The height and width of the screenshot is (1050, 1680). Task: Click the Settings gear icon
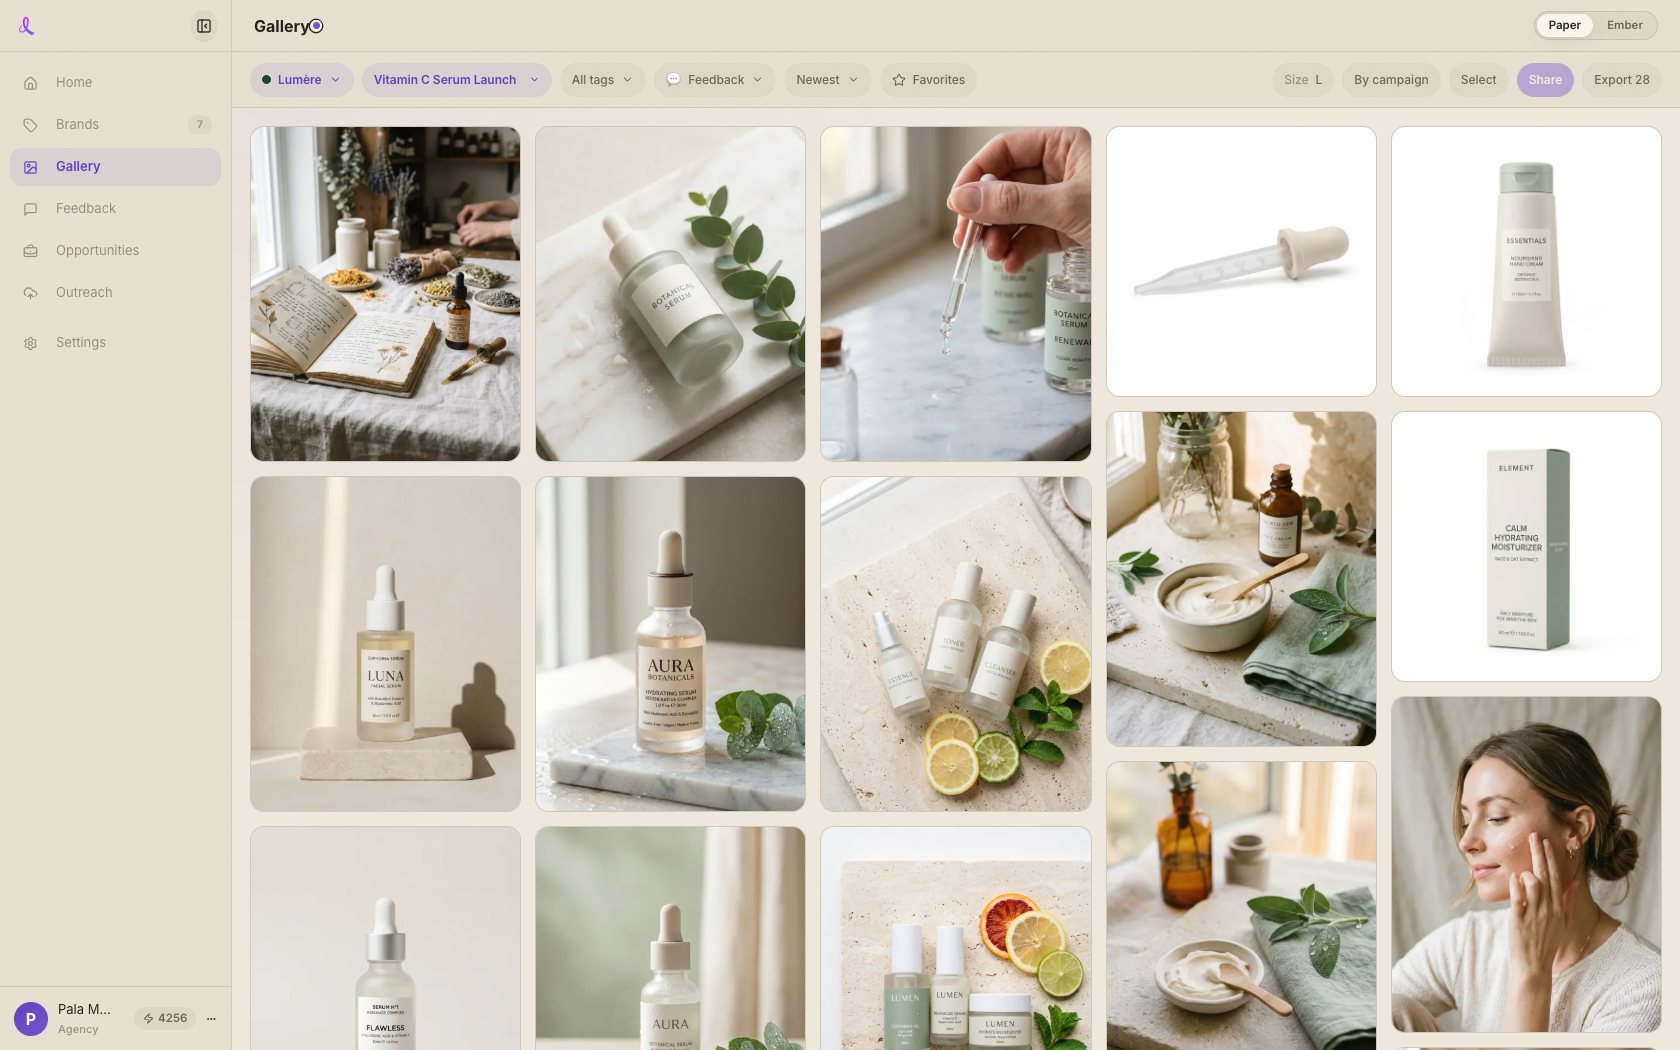[31, 343]
